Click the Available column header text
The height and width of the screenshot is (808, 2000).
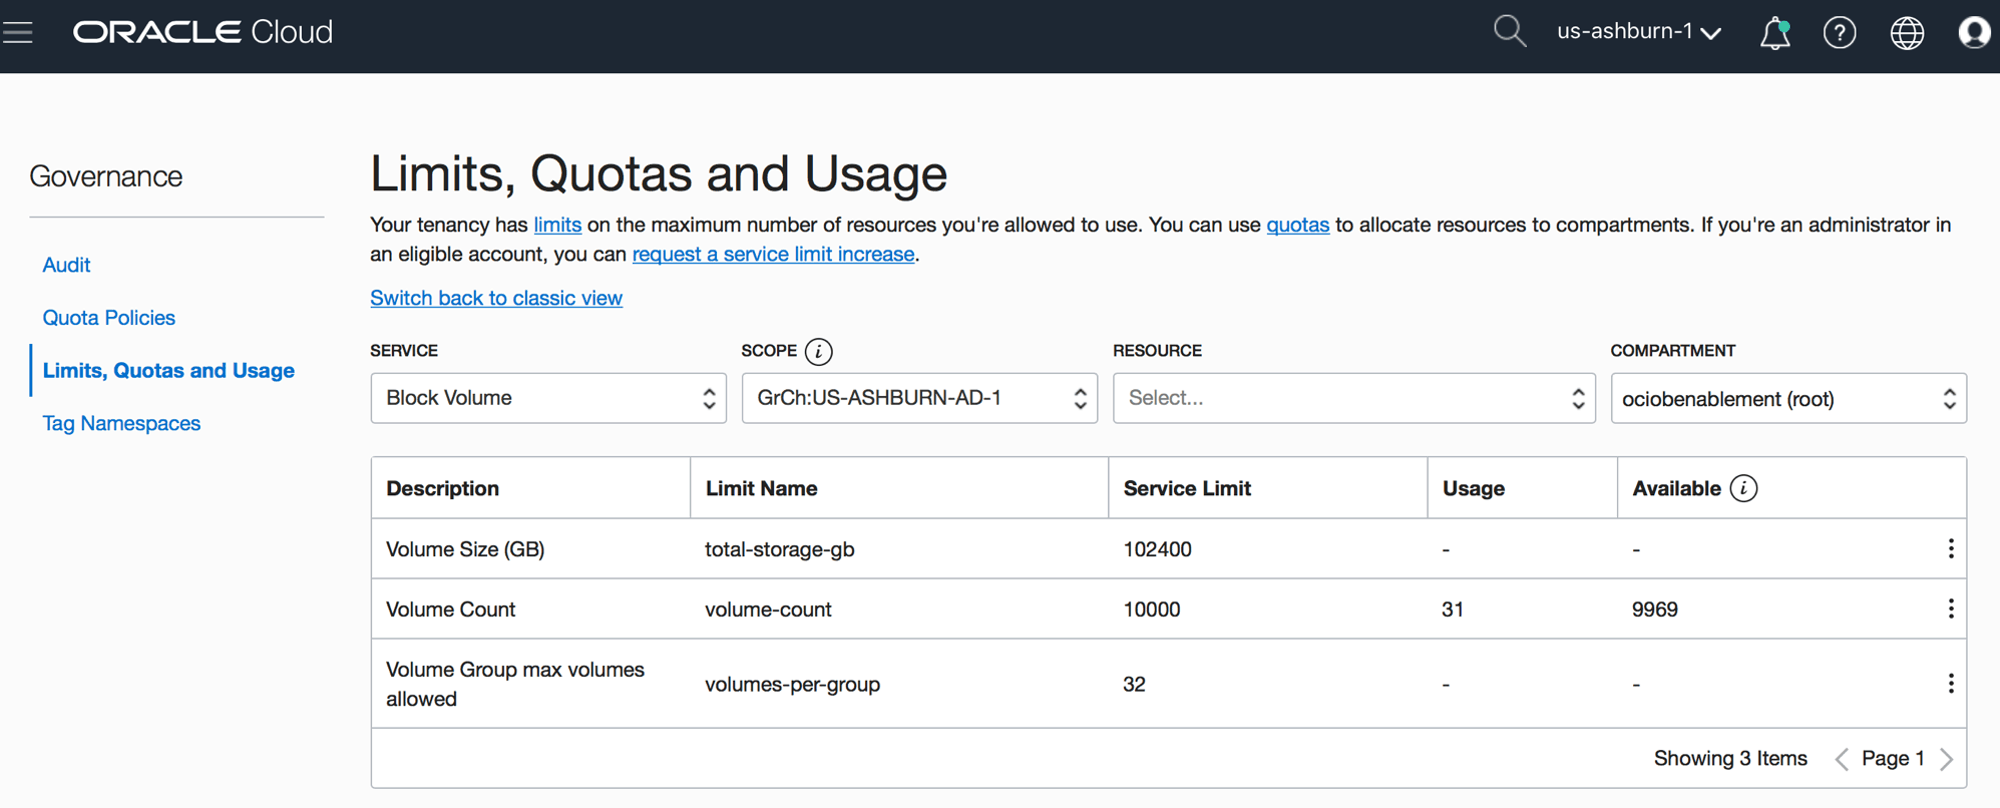pyautogui.click(x=1676, y=488)
